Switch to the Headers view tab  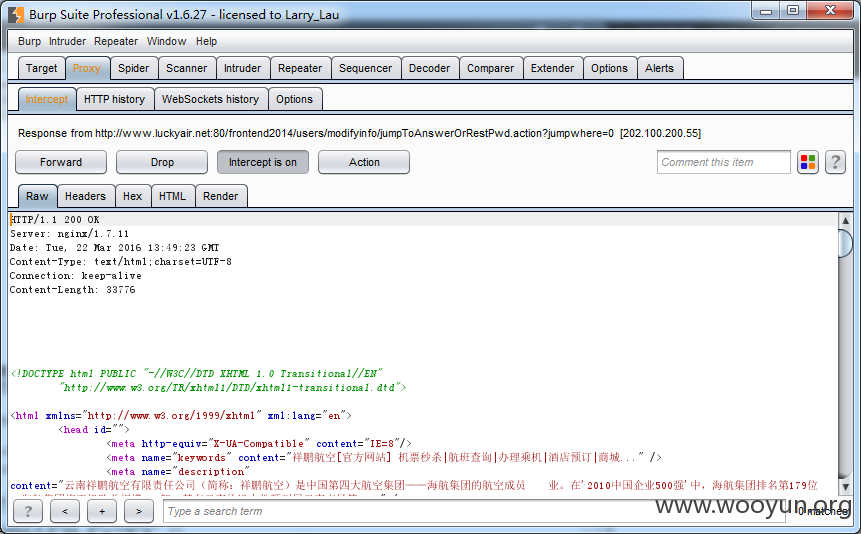click(85, 196)
